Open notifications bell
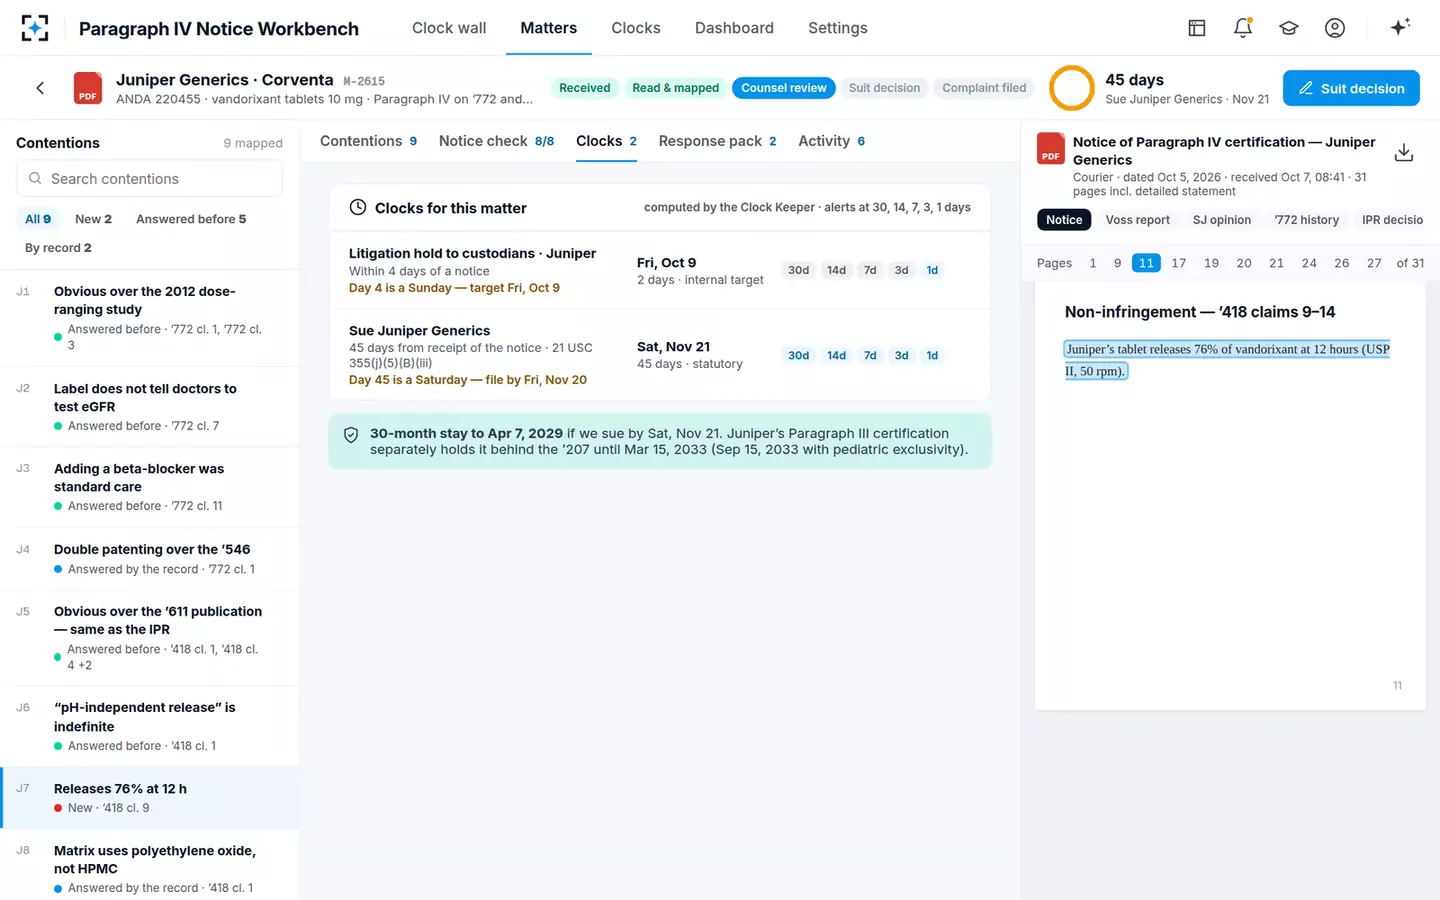 pyautogui.click(x=1243, y=28)
